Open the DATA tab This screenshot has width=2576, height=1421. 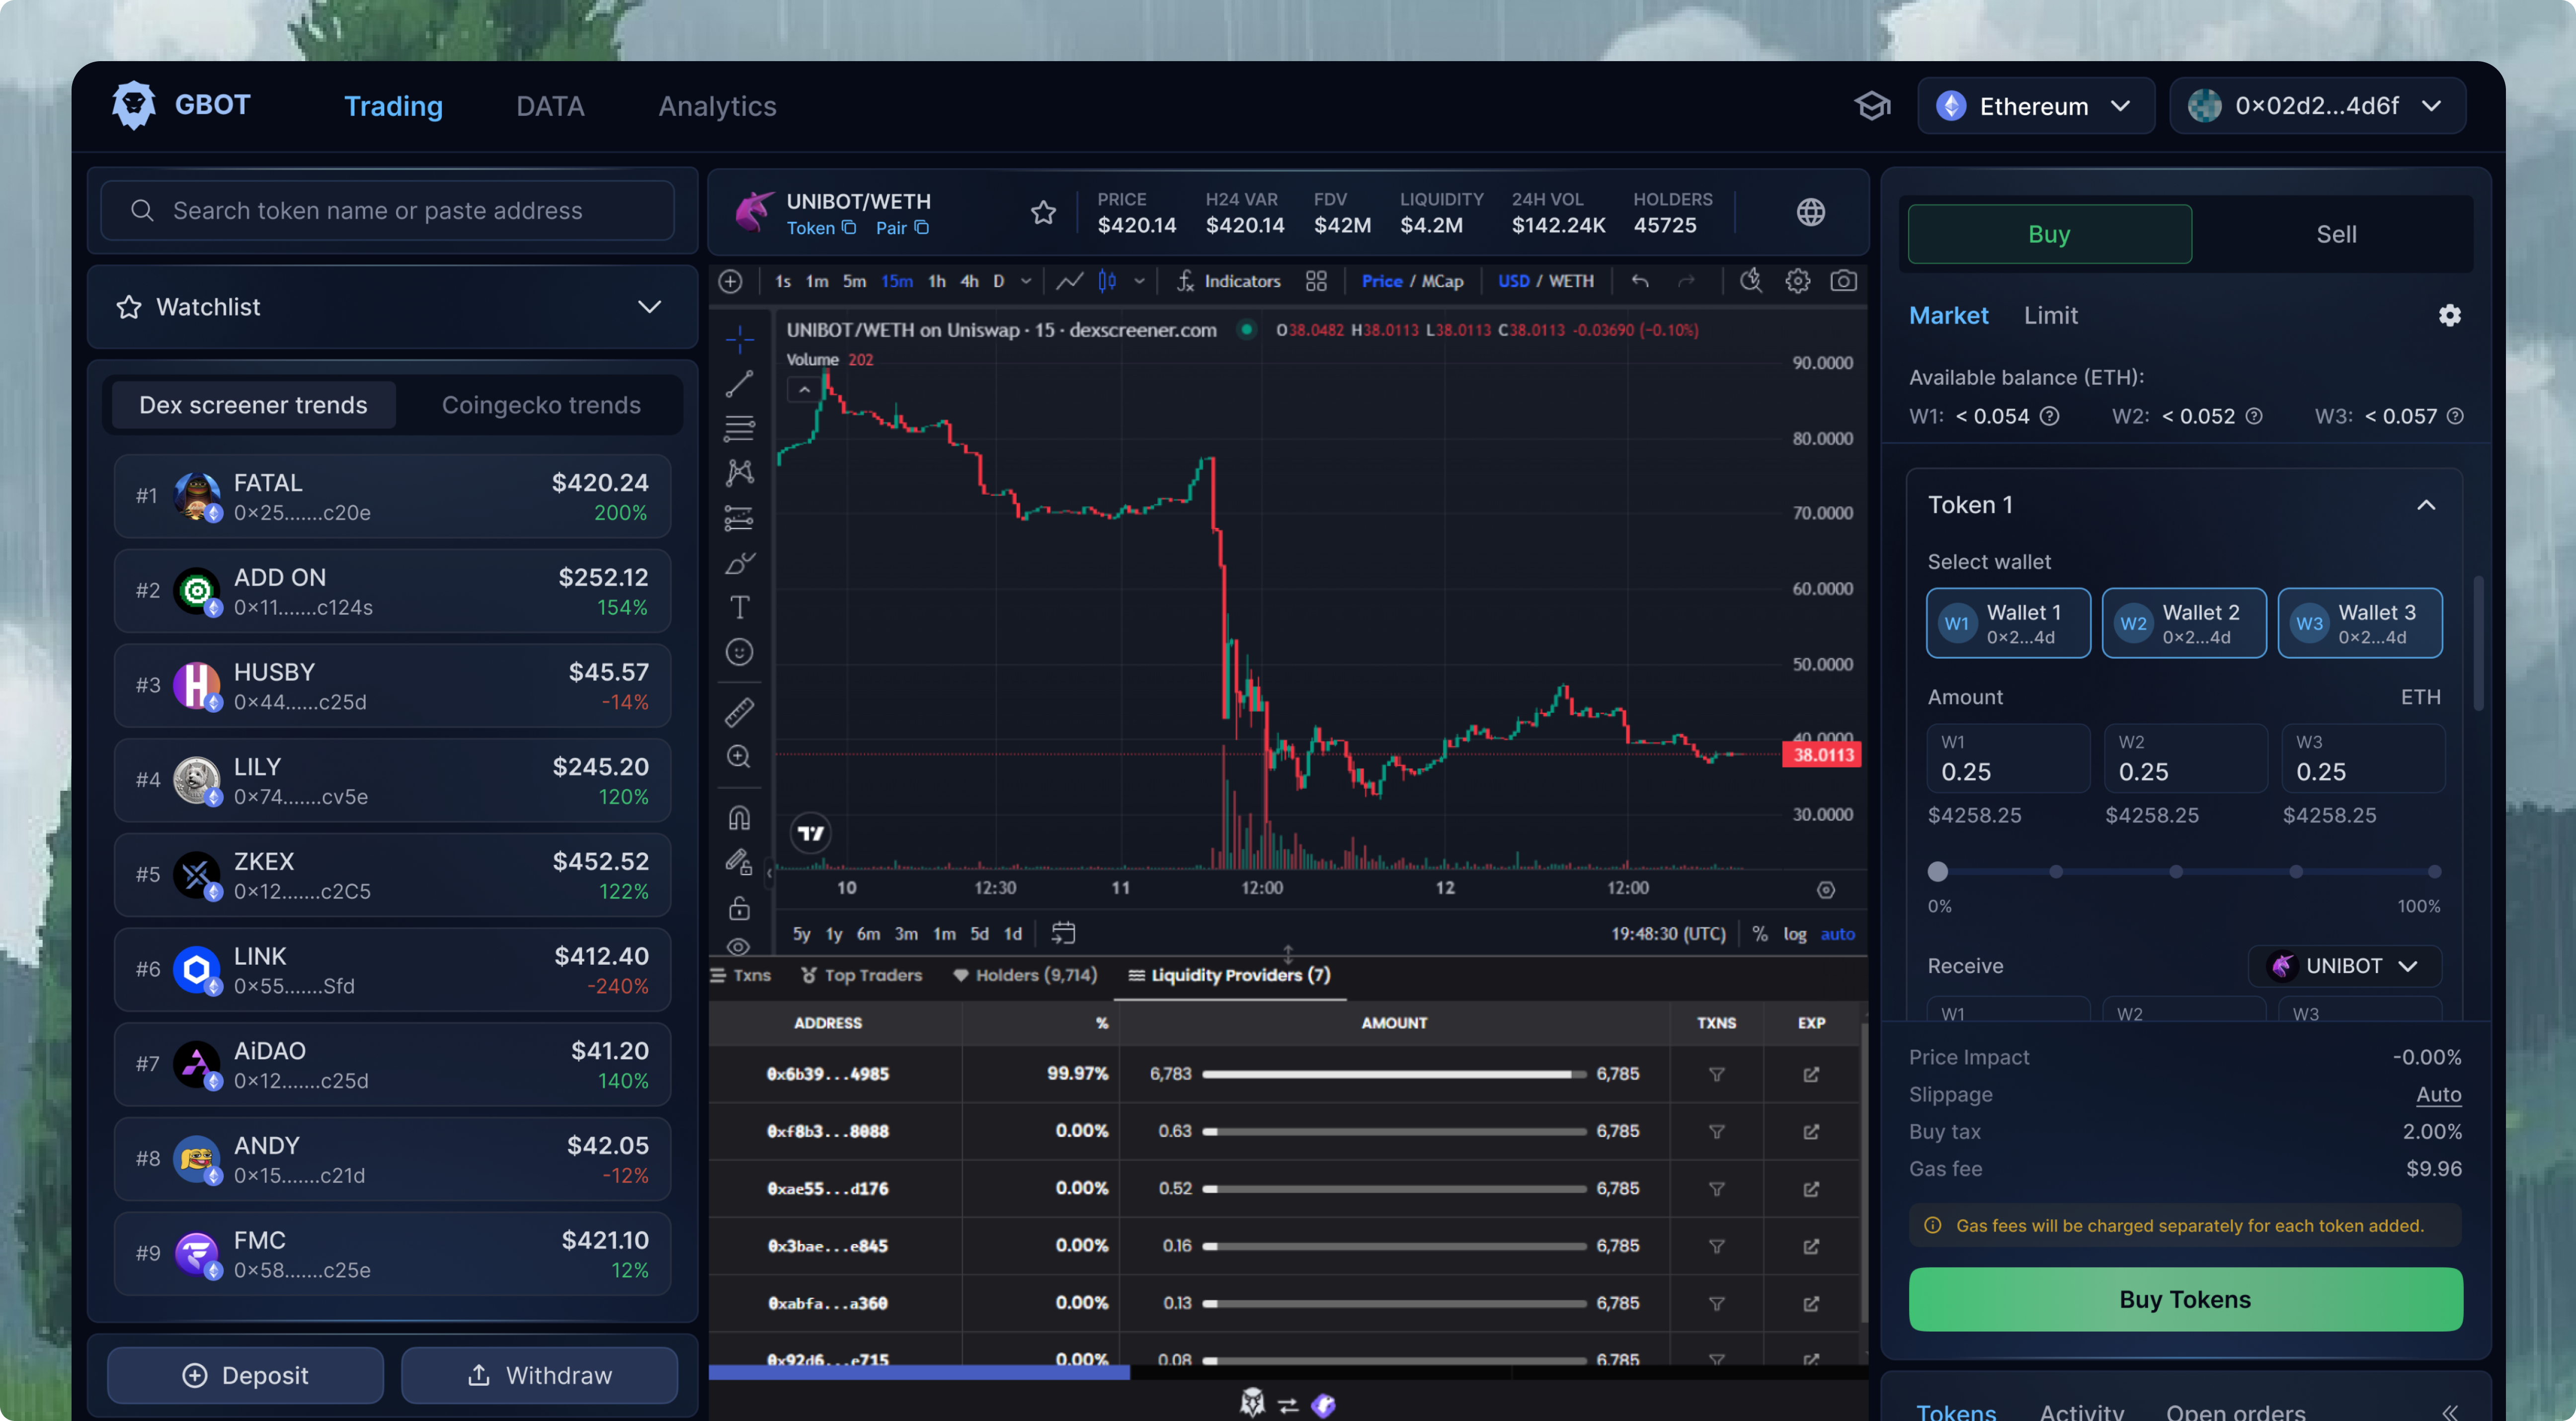point(550,106)
